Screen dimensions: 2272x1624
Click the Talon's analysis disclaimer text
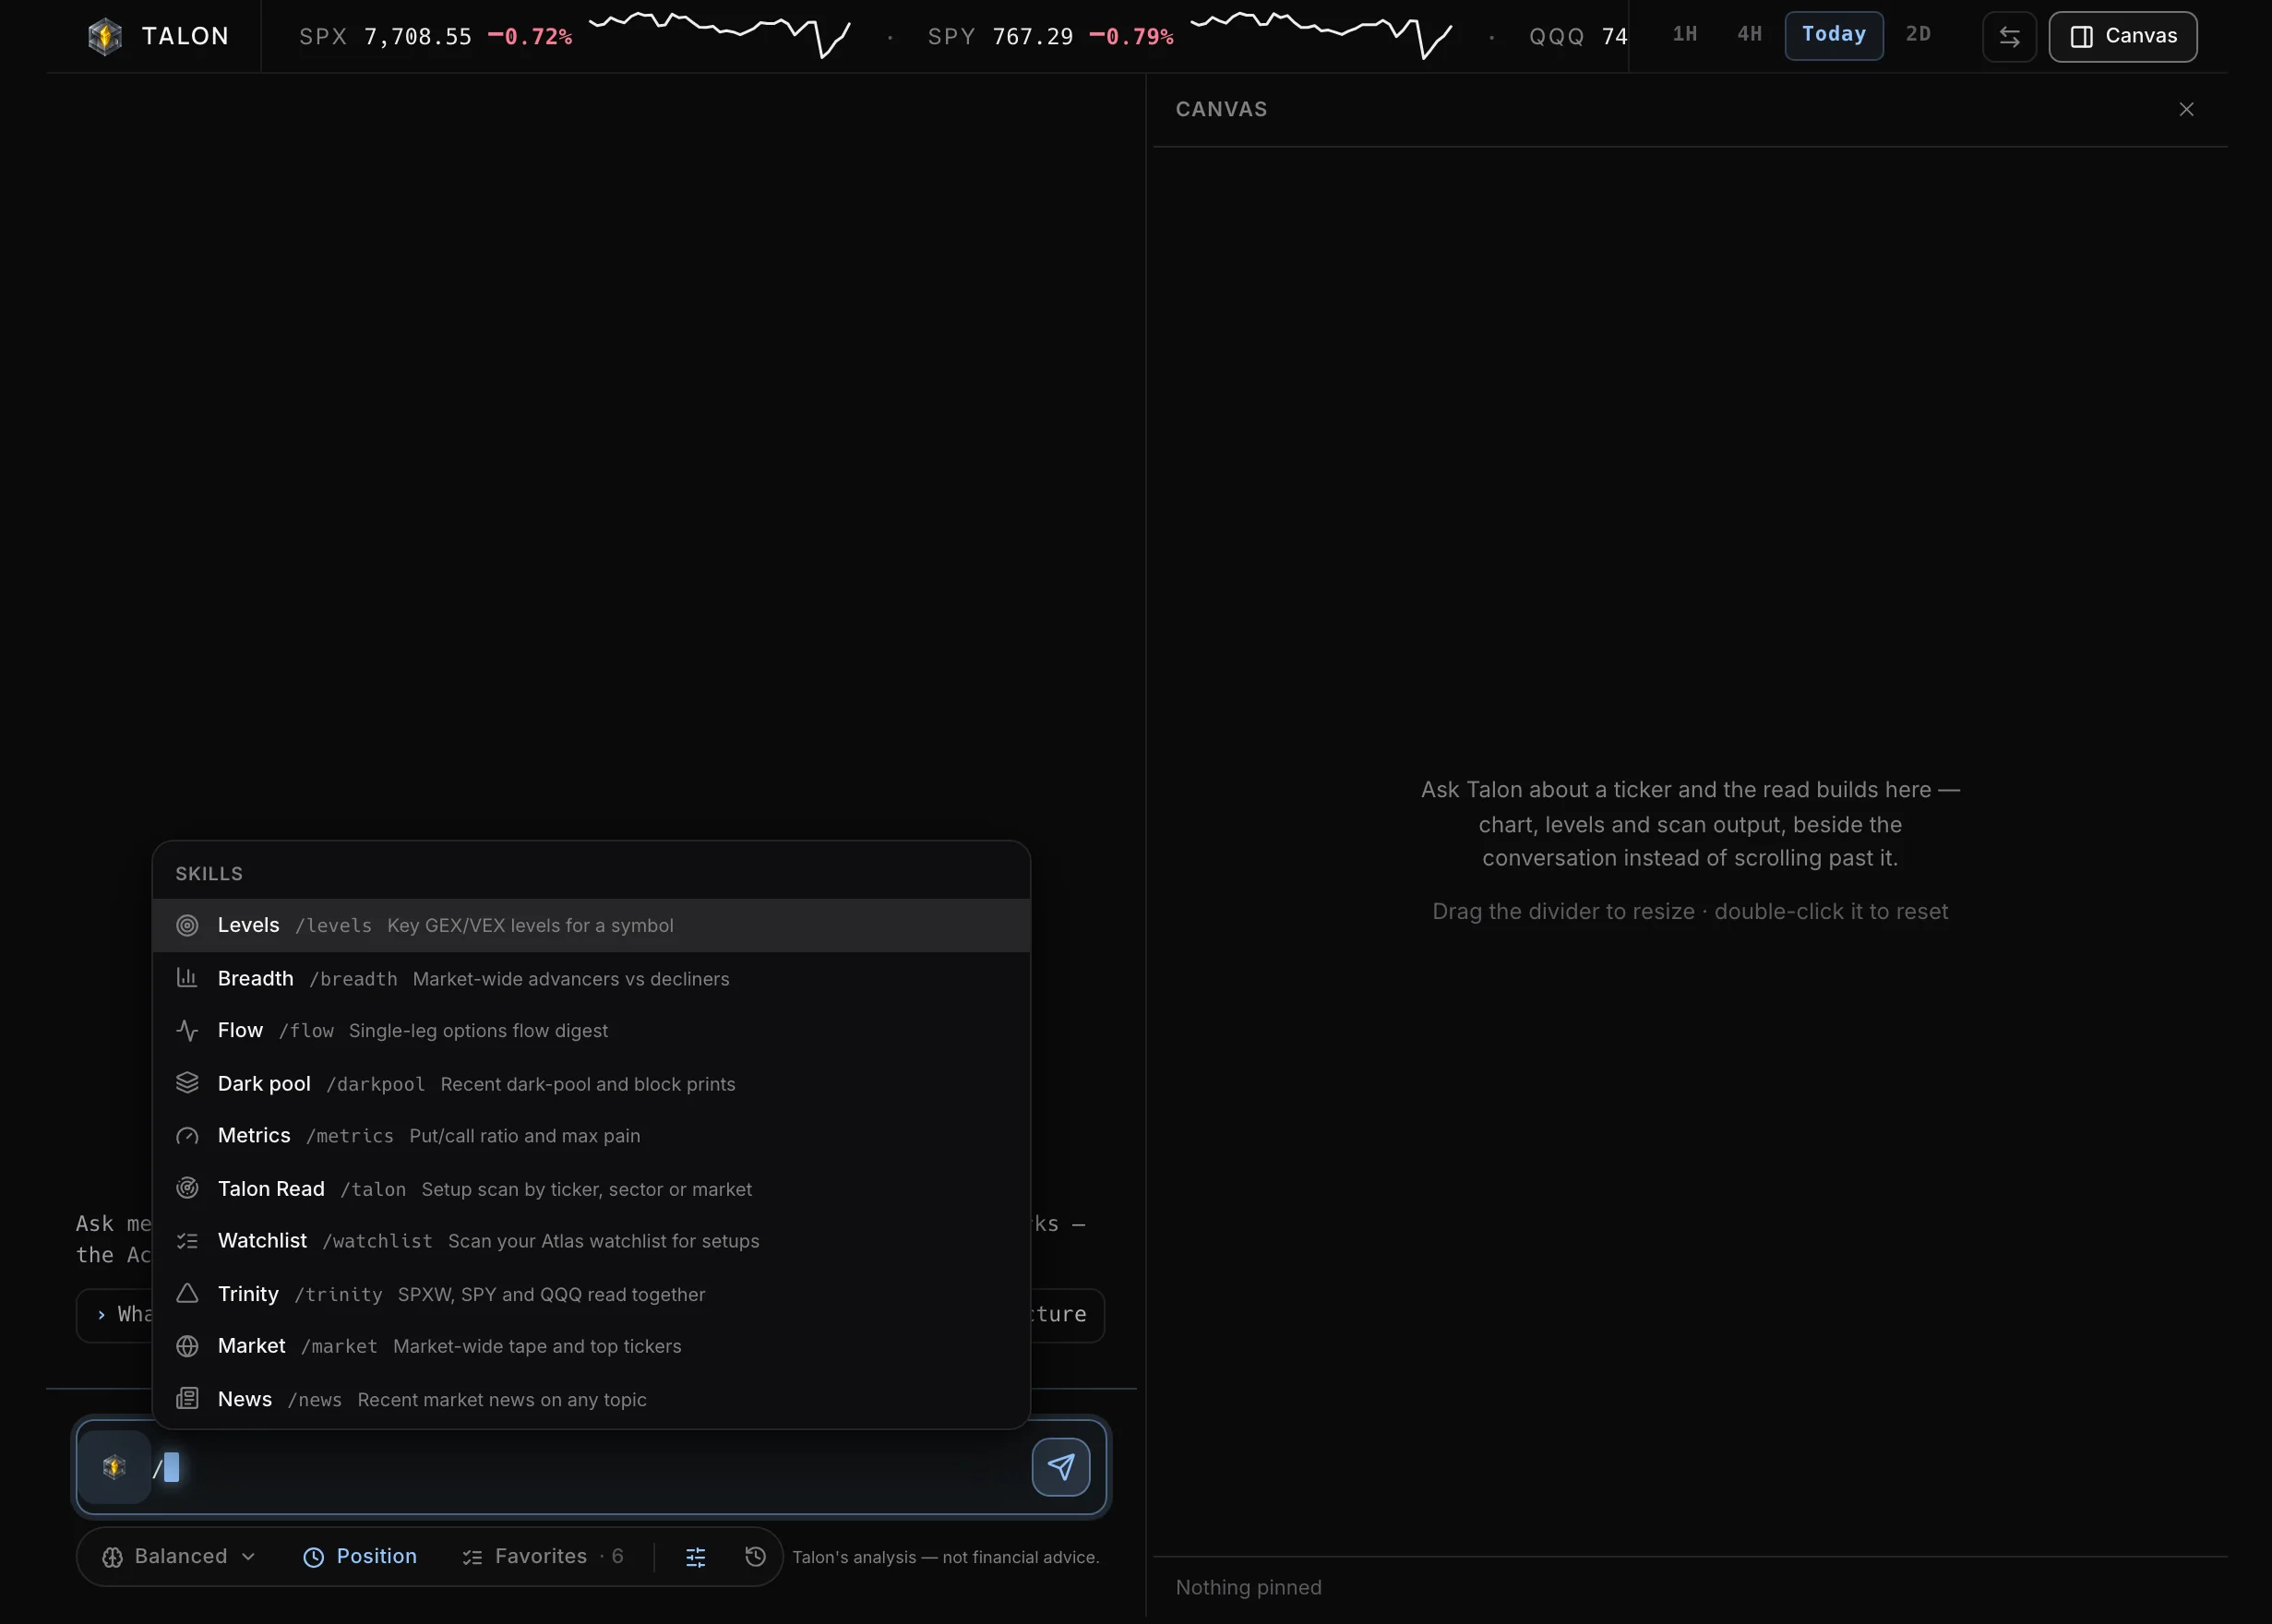945,1557
